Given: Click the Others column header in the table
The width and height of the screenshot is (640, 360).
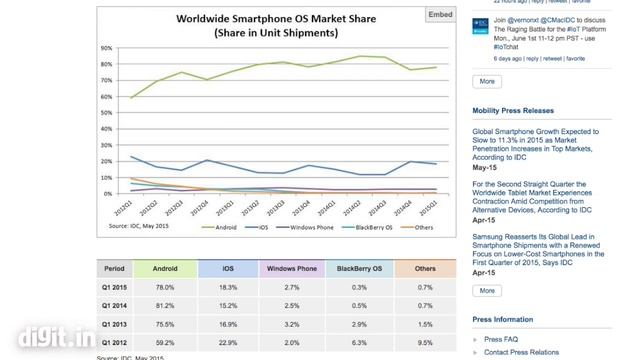Looking at the screenshot, I should [425, 269].
